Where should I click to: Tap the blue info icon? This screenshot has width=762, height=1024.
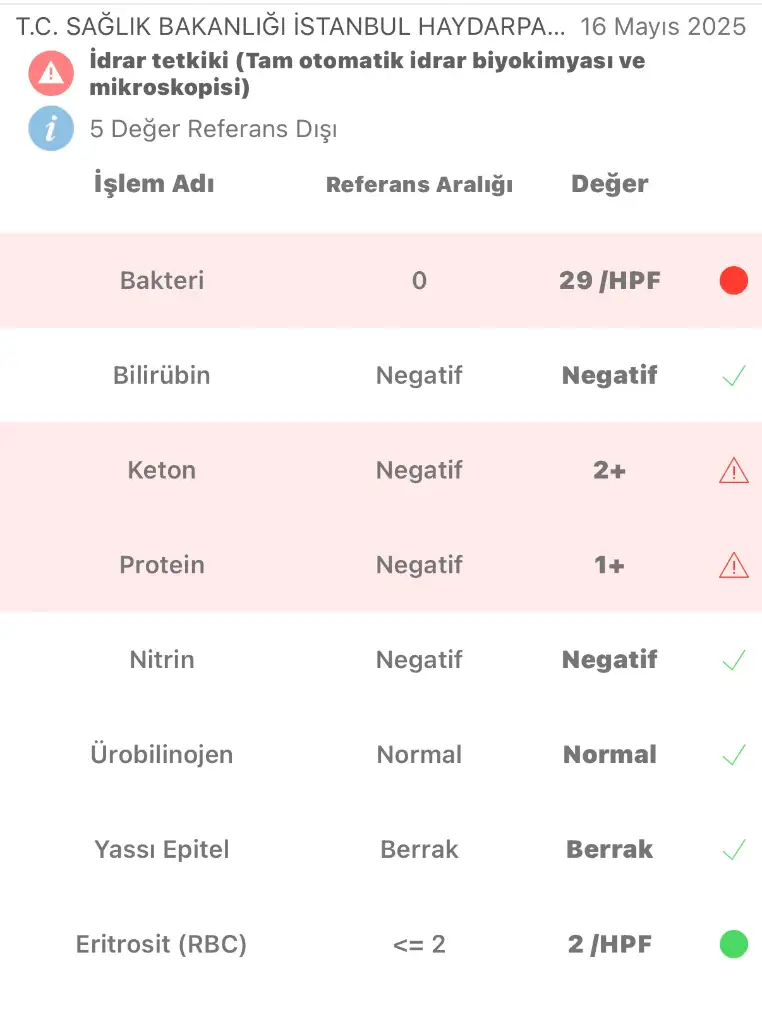click(x=51, y=128)
